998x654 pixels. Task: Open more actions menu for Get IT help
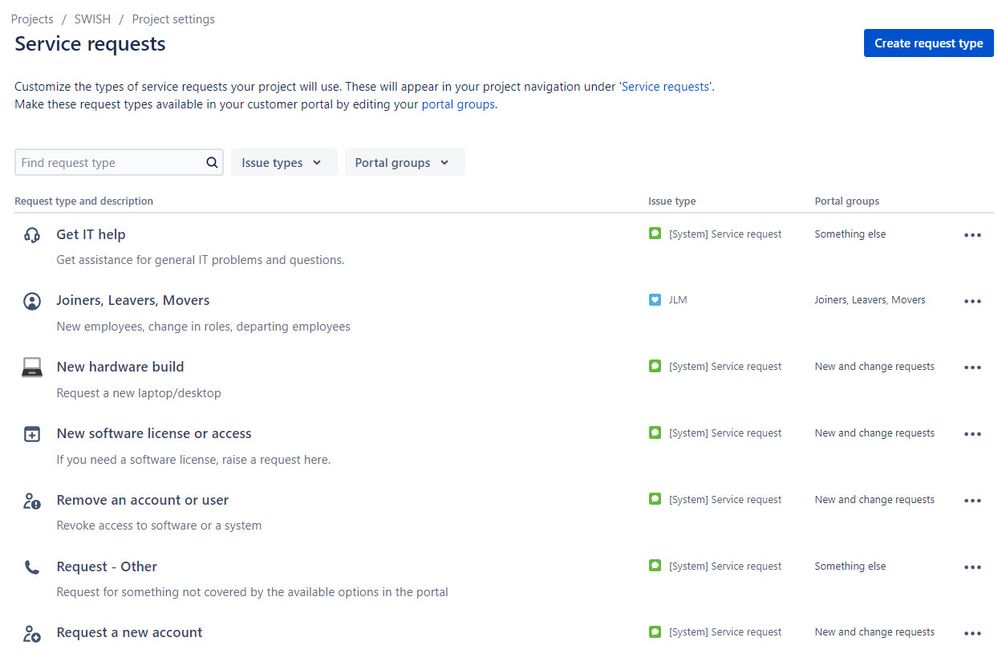pyautogui.click(x=972, y=235)
